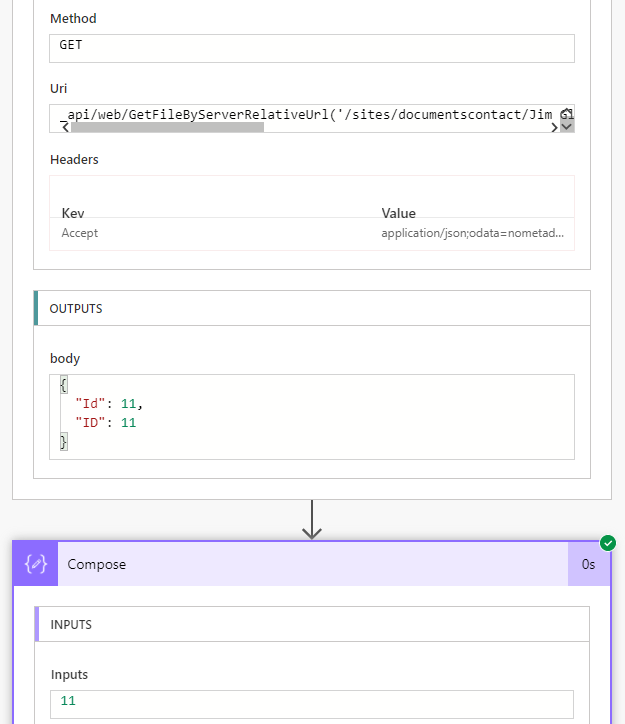The image size is (625, 724).
Task: Click the Compose Inputs field showing 11
Action: tap(312, 702)
